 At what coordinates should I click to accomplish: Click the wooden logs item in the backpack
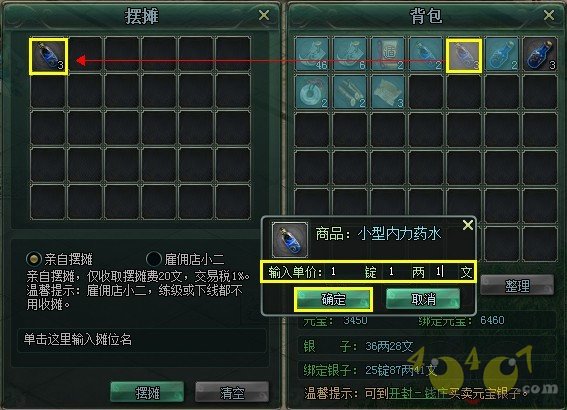(x=350, y=92)
